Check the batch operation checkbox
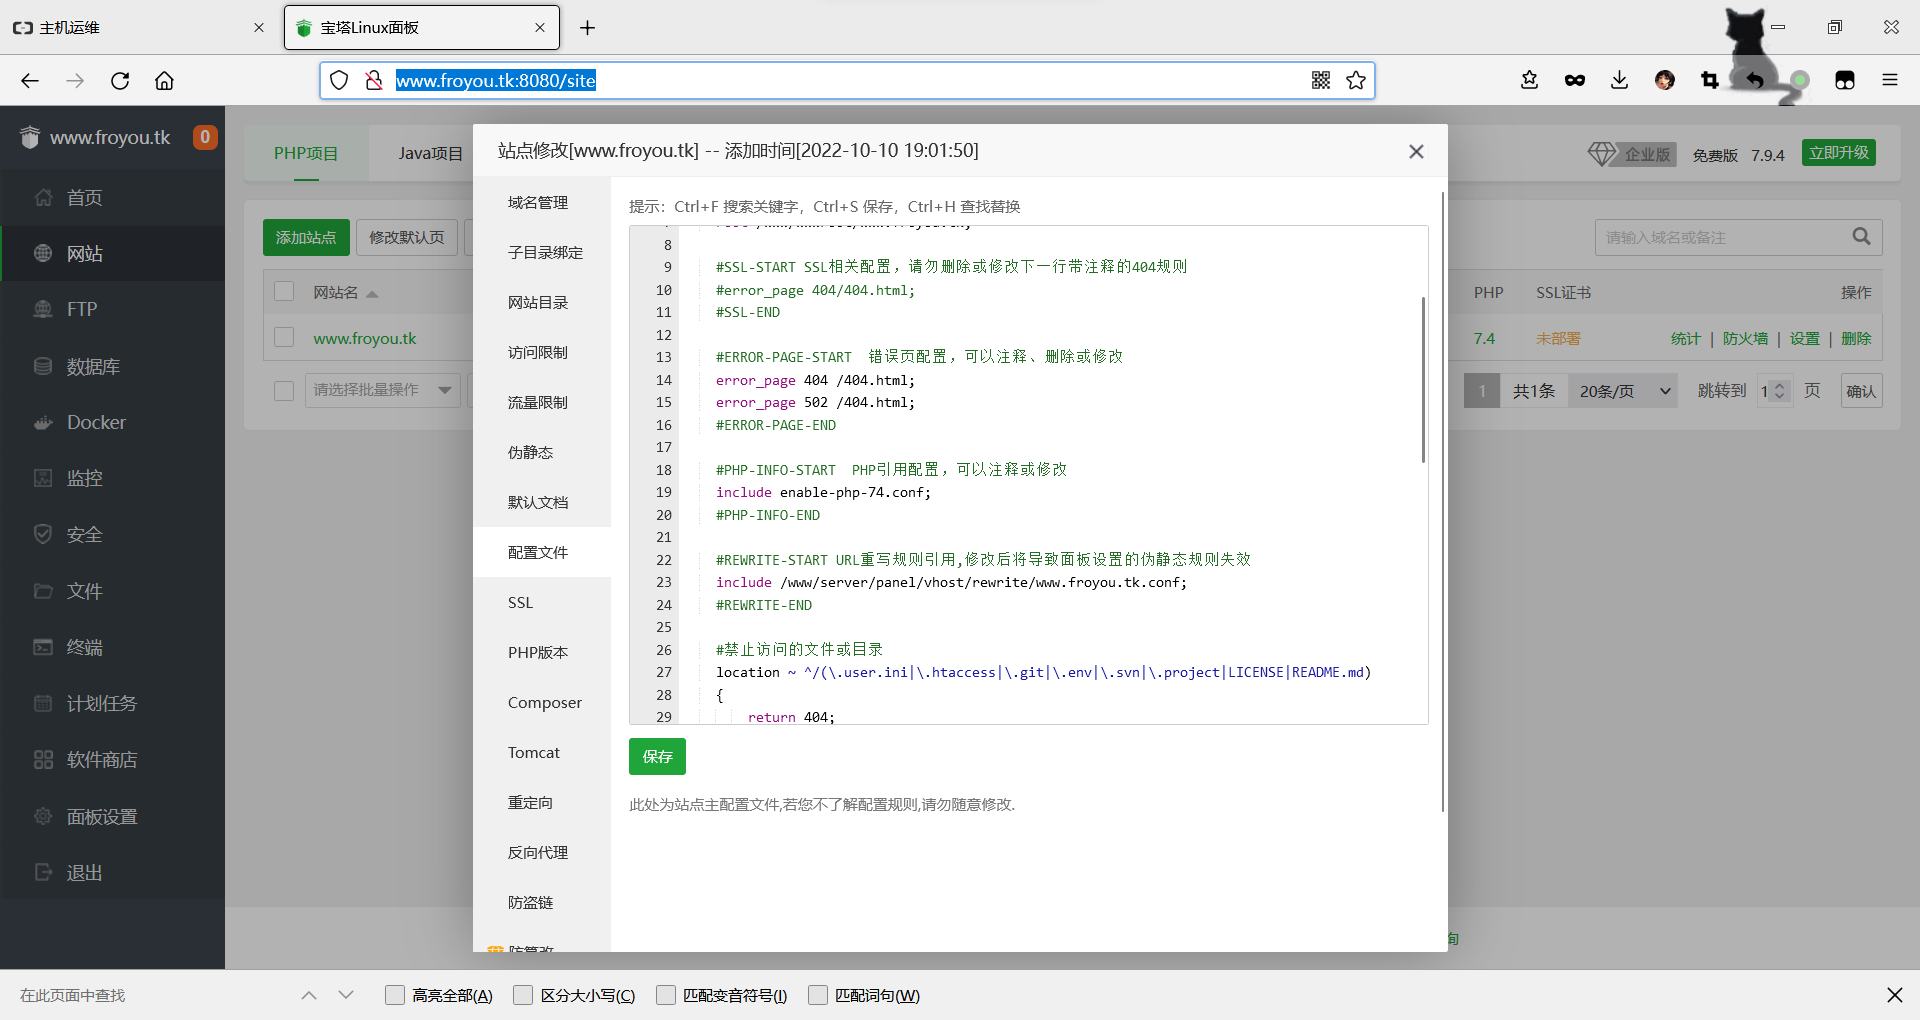Screen dimensions: 1920x1020 (284, 390)
